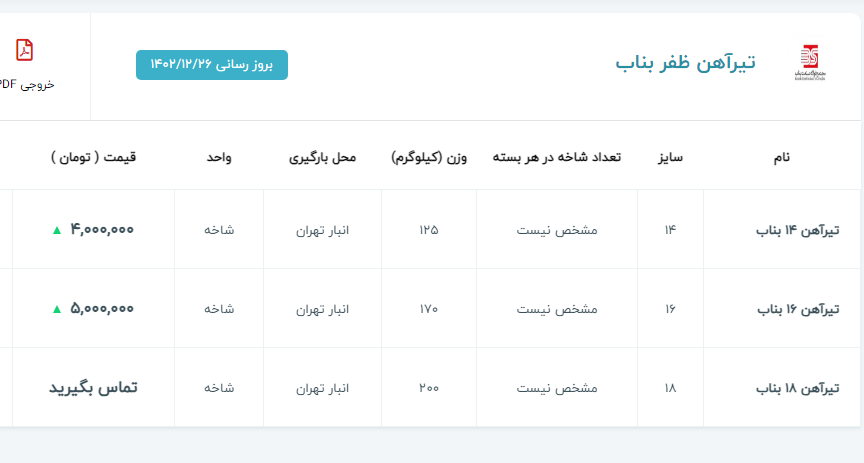864x463 pixels.
Task: Click the محل بارگیری column header
Action: 322,158
